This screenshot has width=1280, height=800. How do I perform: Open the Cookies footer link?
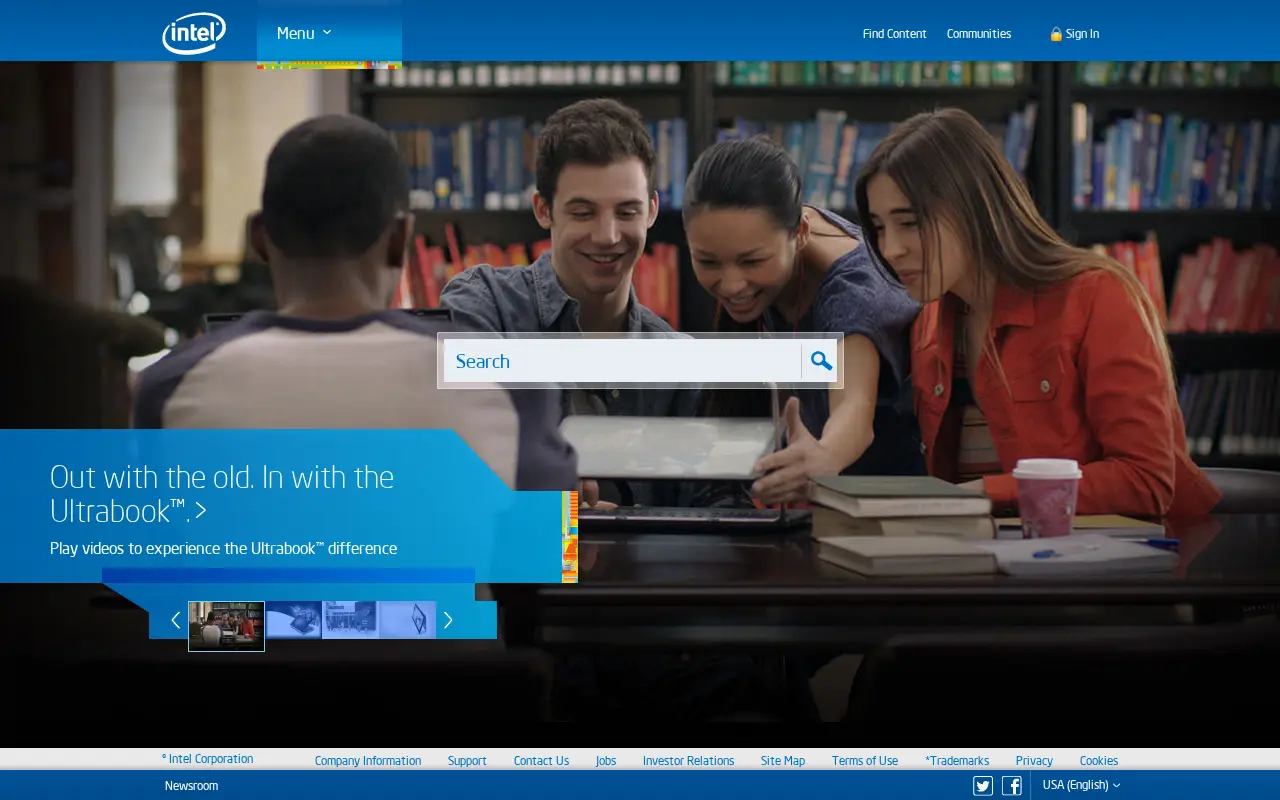(1099, 761)
